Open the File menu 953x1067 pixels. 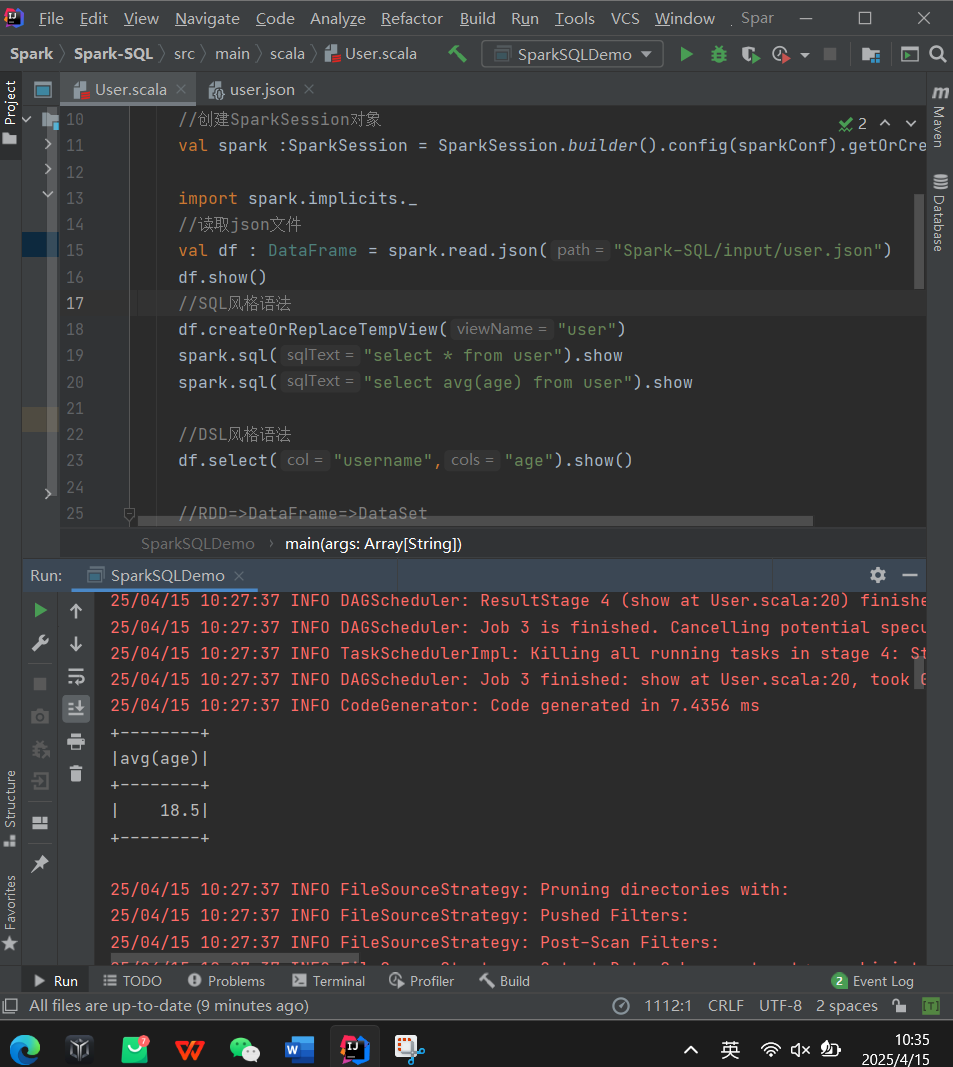click(x=51, y=18)
